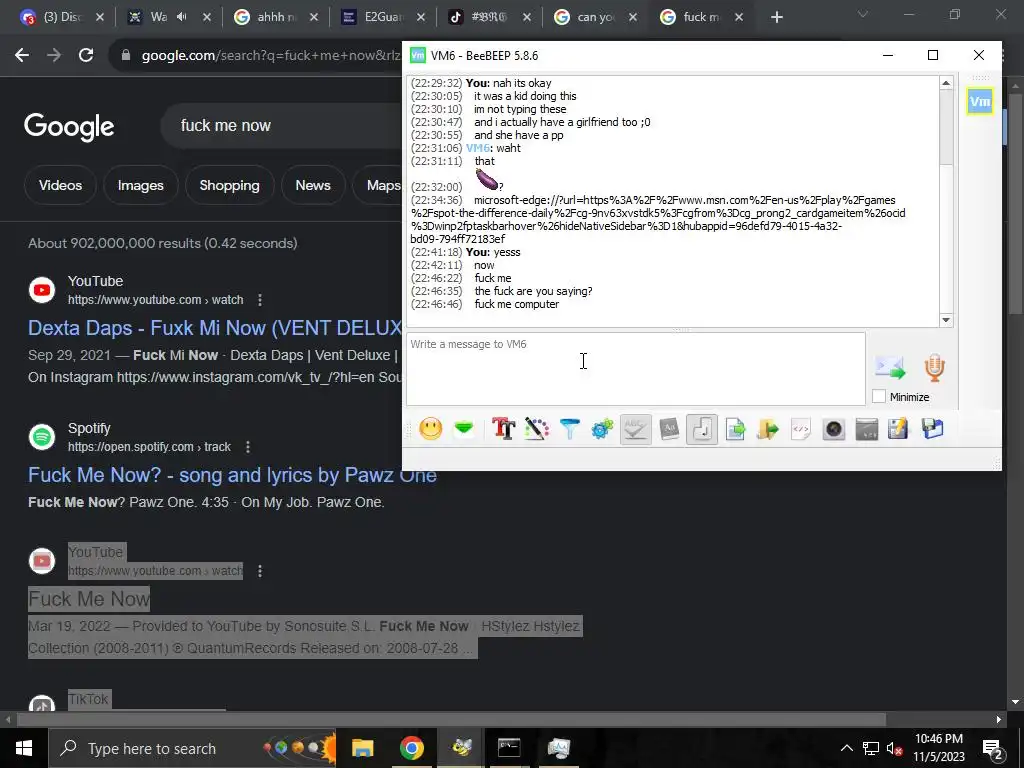Screen dimensions: 1024x768
Task: Filter Google results by News
Action: pos(313,185)
